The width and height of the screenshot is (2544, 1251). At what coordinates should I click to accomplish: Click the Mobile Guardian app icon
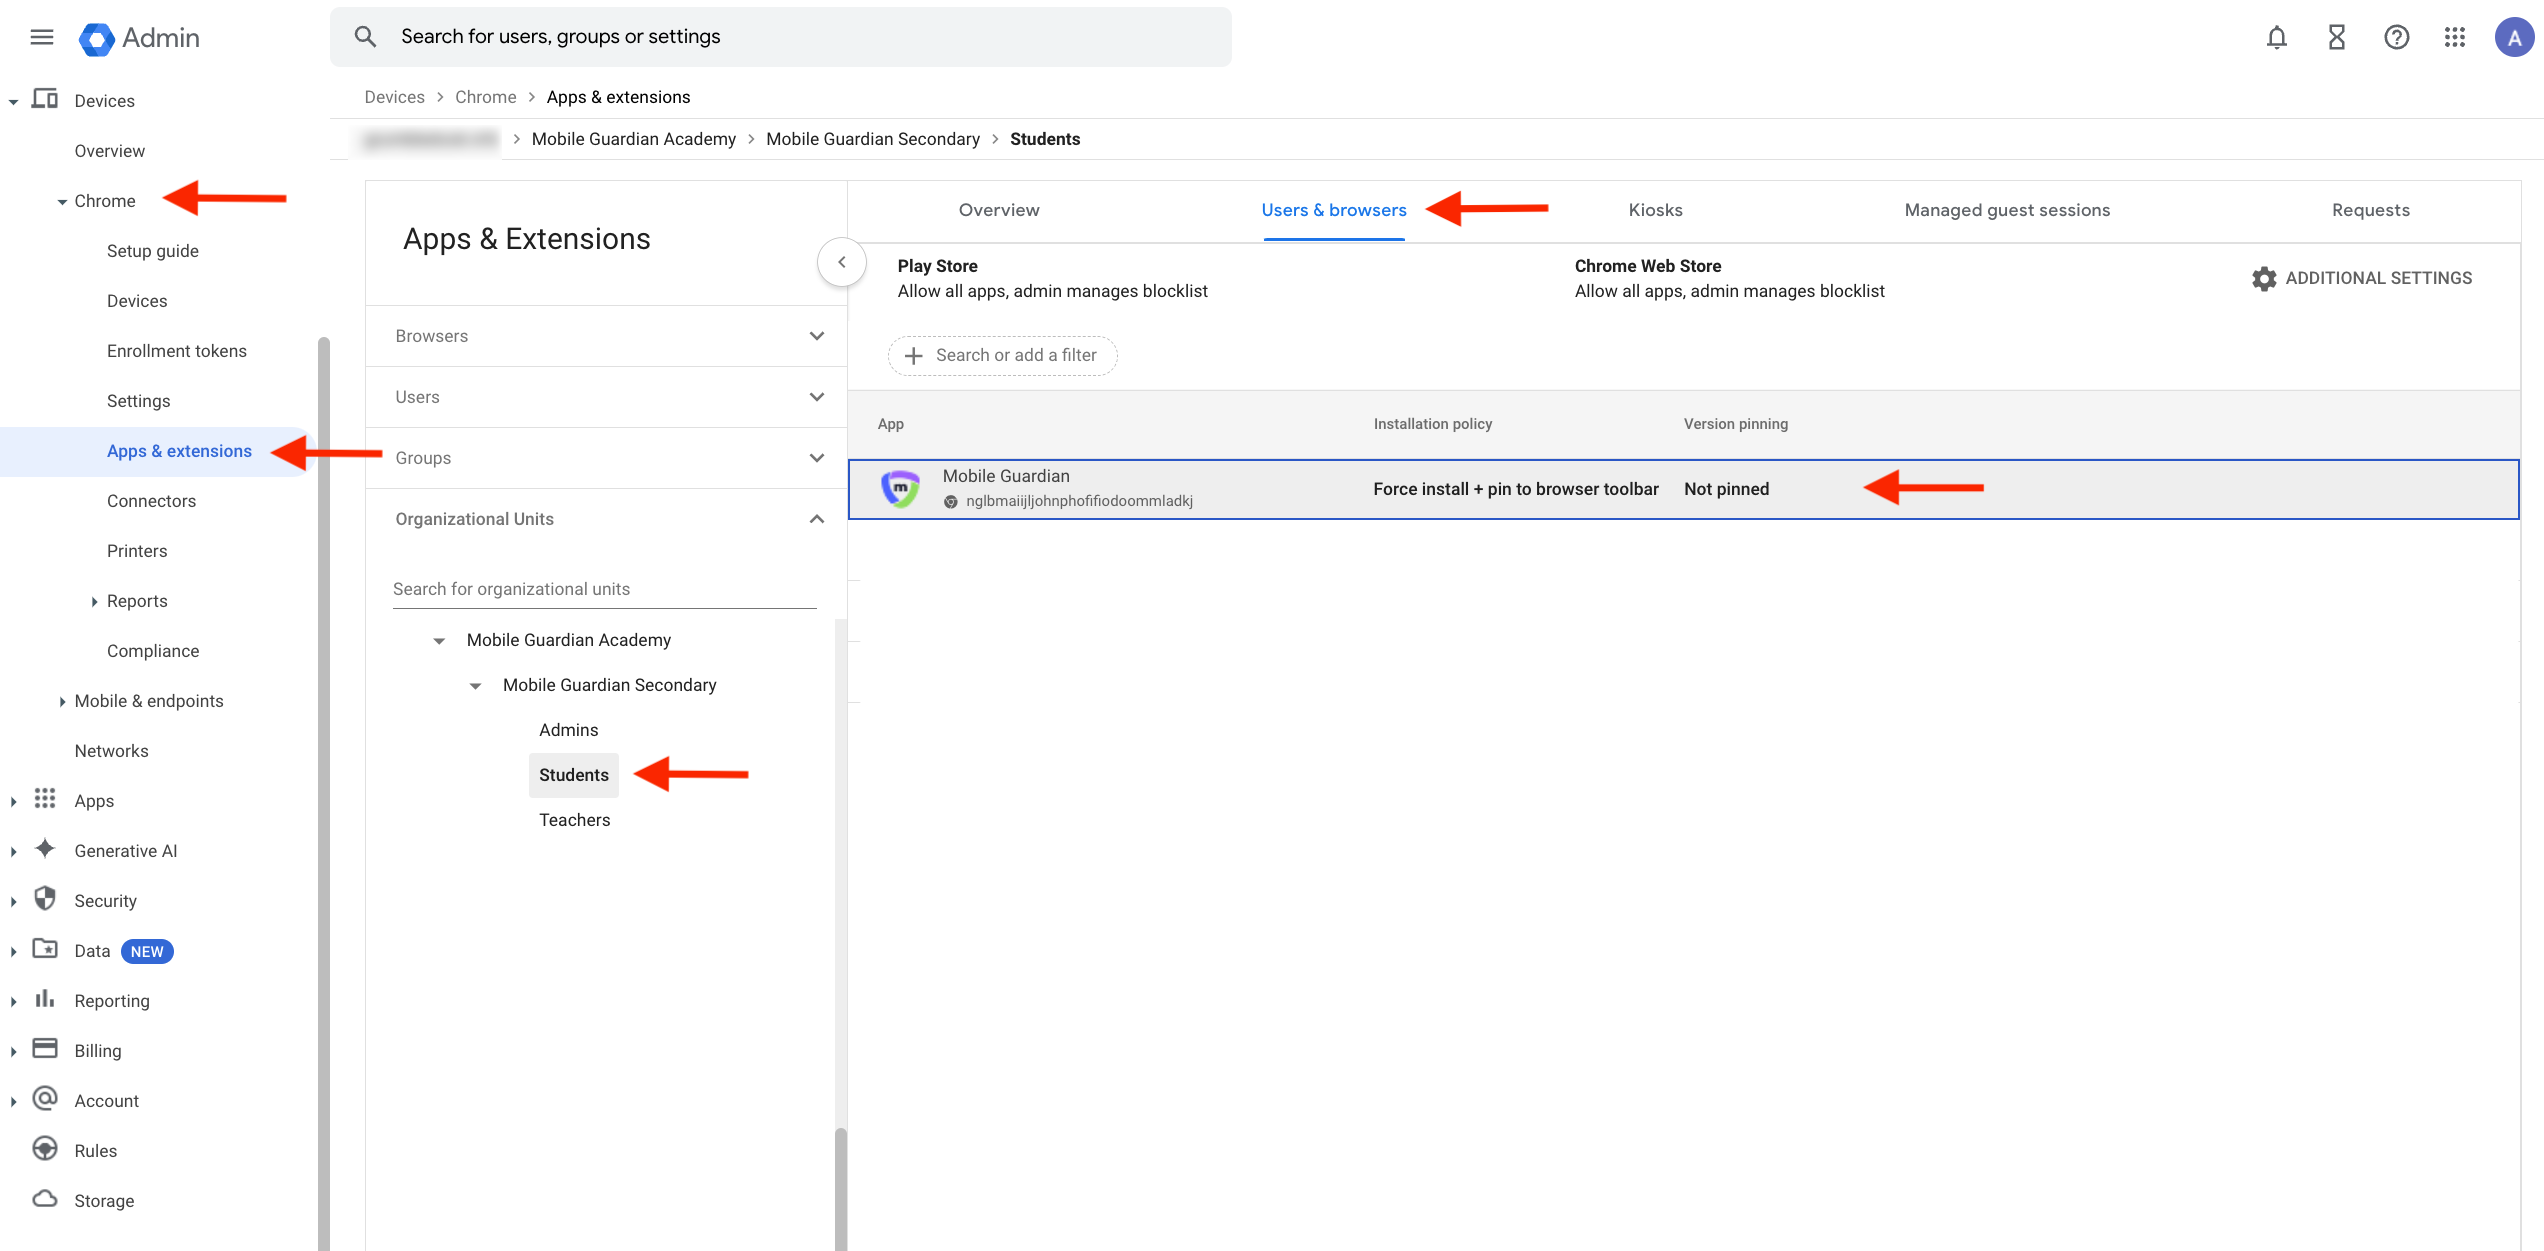900,488
